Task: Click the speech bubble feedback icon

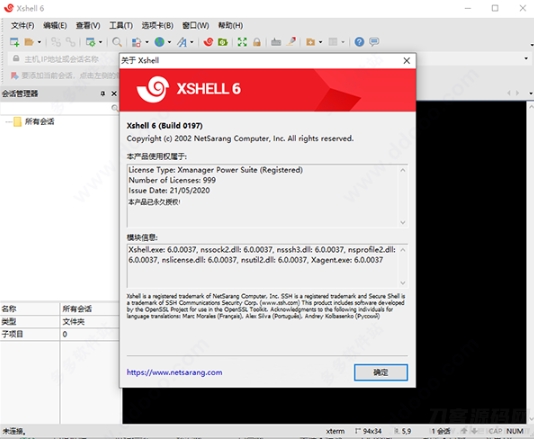Action: (x=374, y=42)
